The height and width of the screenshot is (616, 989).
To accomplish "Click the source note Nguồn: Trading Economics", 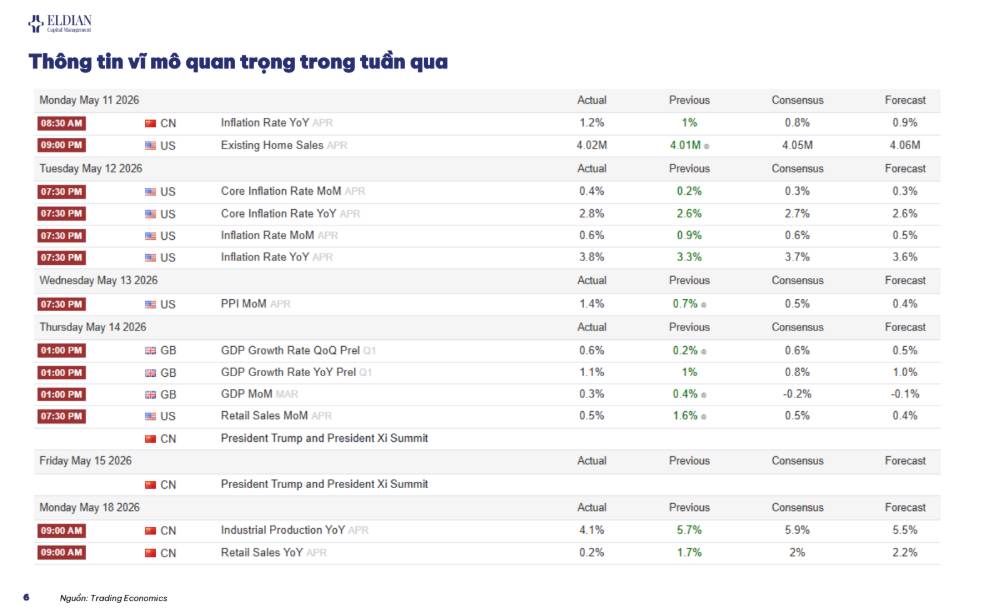I will [114, 598].
